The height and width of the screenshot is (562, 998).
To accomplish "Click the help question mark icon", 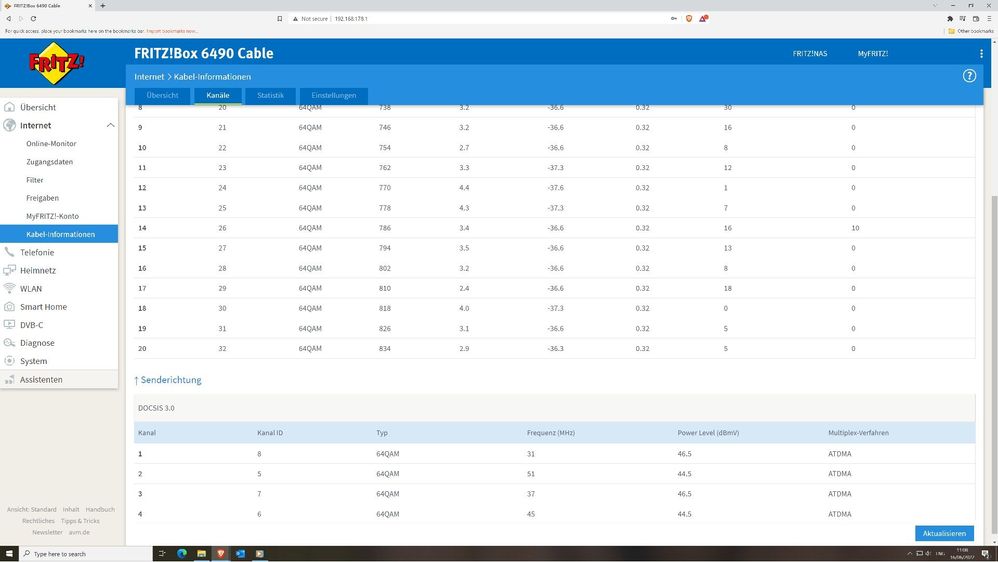I will click(968, 76).
